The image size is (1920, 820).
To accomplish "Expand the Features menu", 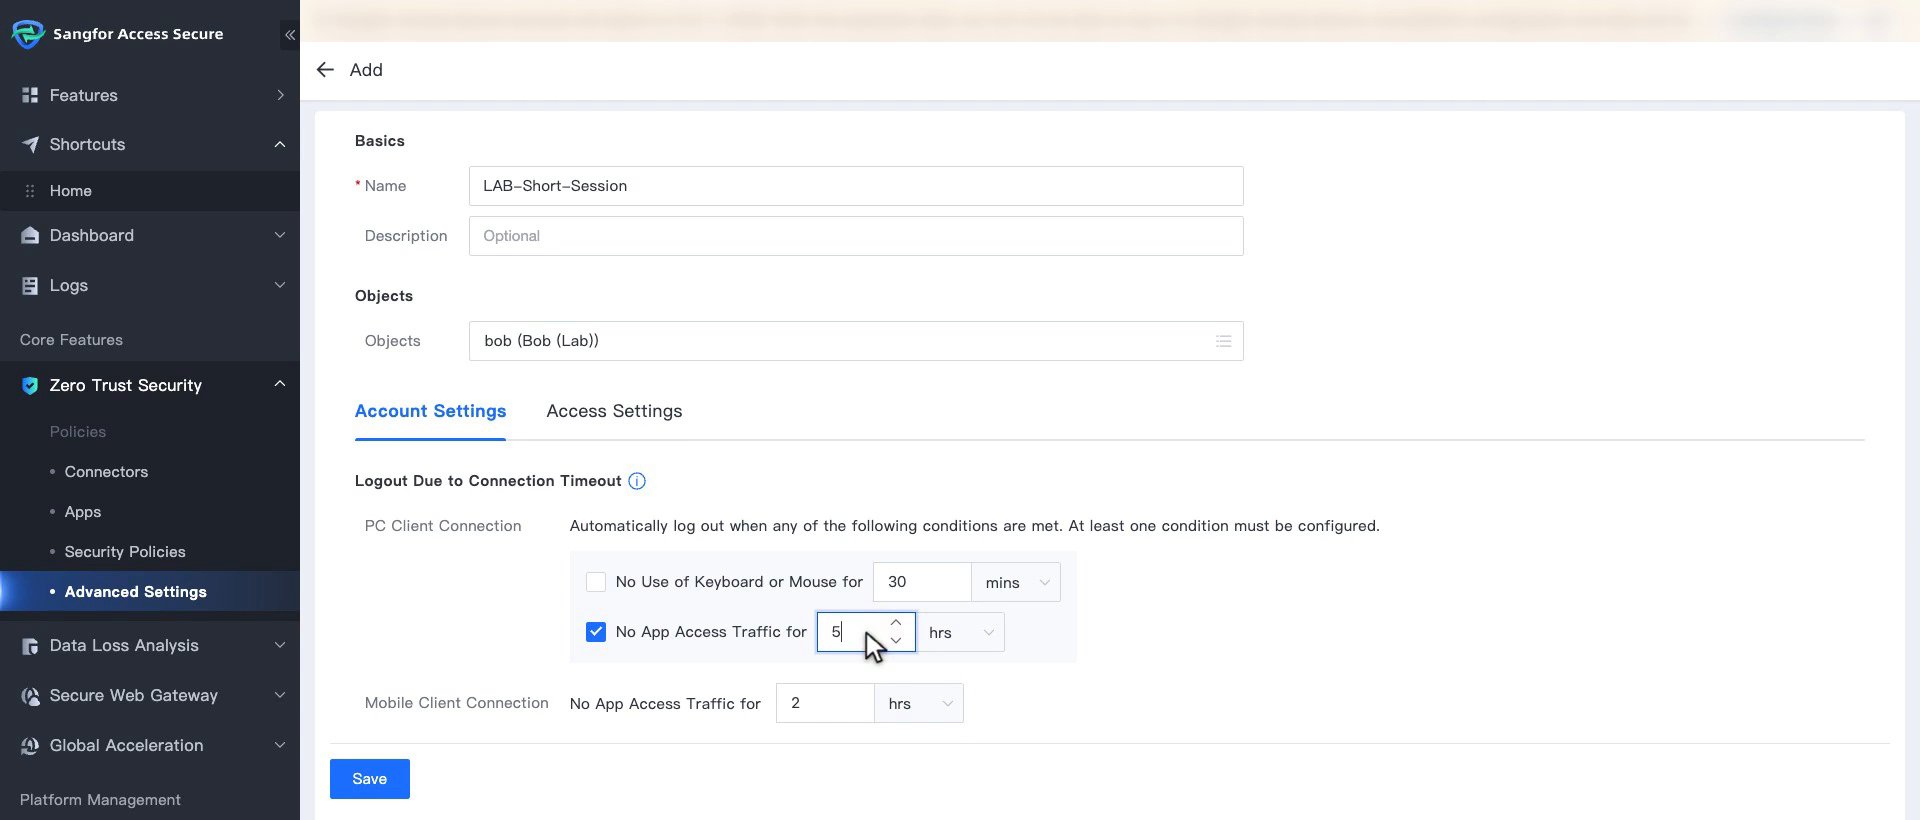I will (x=280, y=95).
